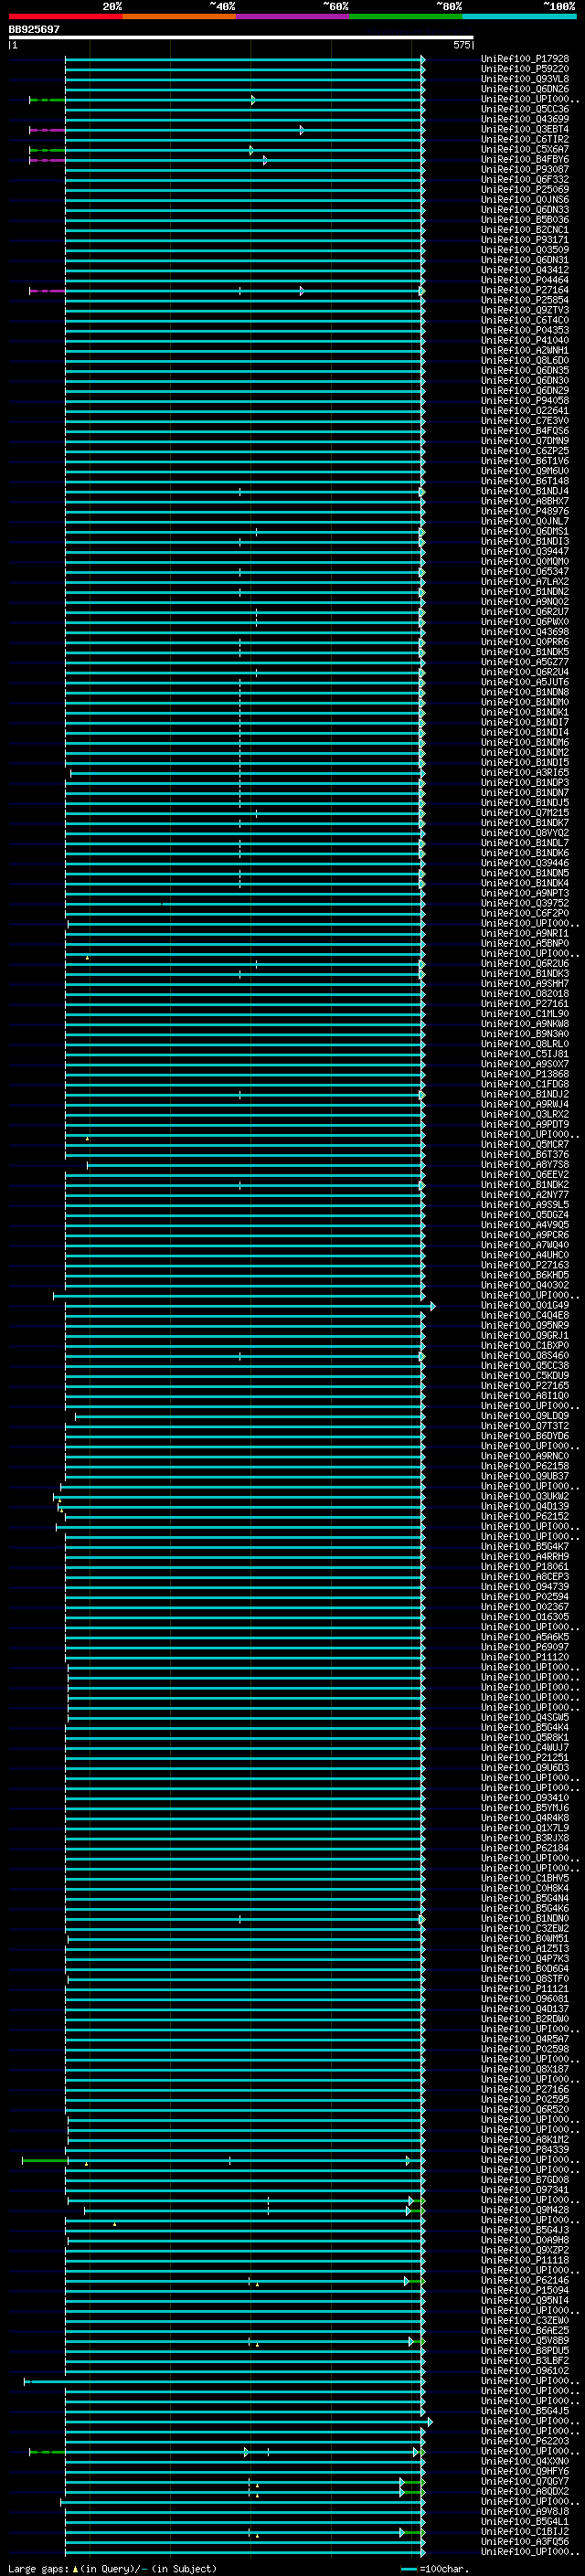Screen dimensions: 585x2576
Task: Select hit label UniRef100_Q3EBT4
Action: pyautogui.click(x=524, y=129)
